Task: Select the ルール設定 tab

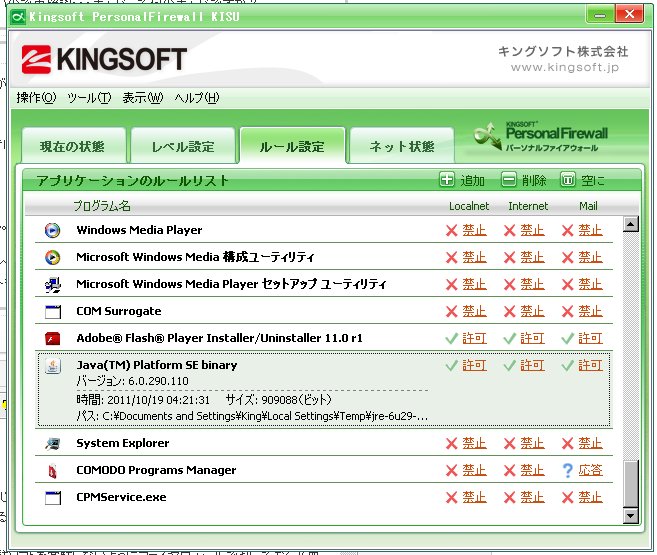Action: coord(292,146)
